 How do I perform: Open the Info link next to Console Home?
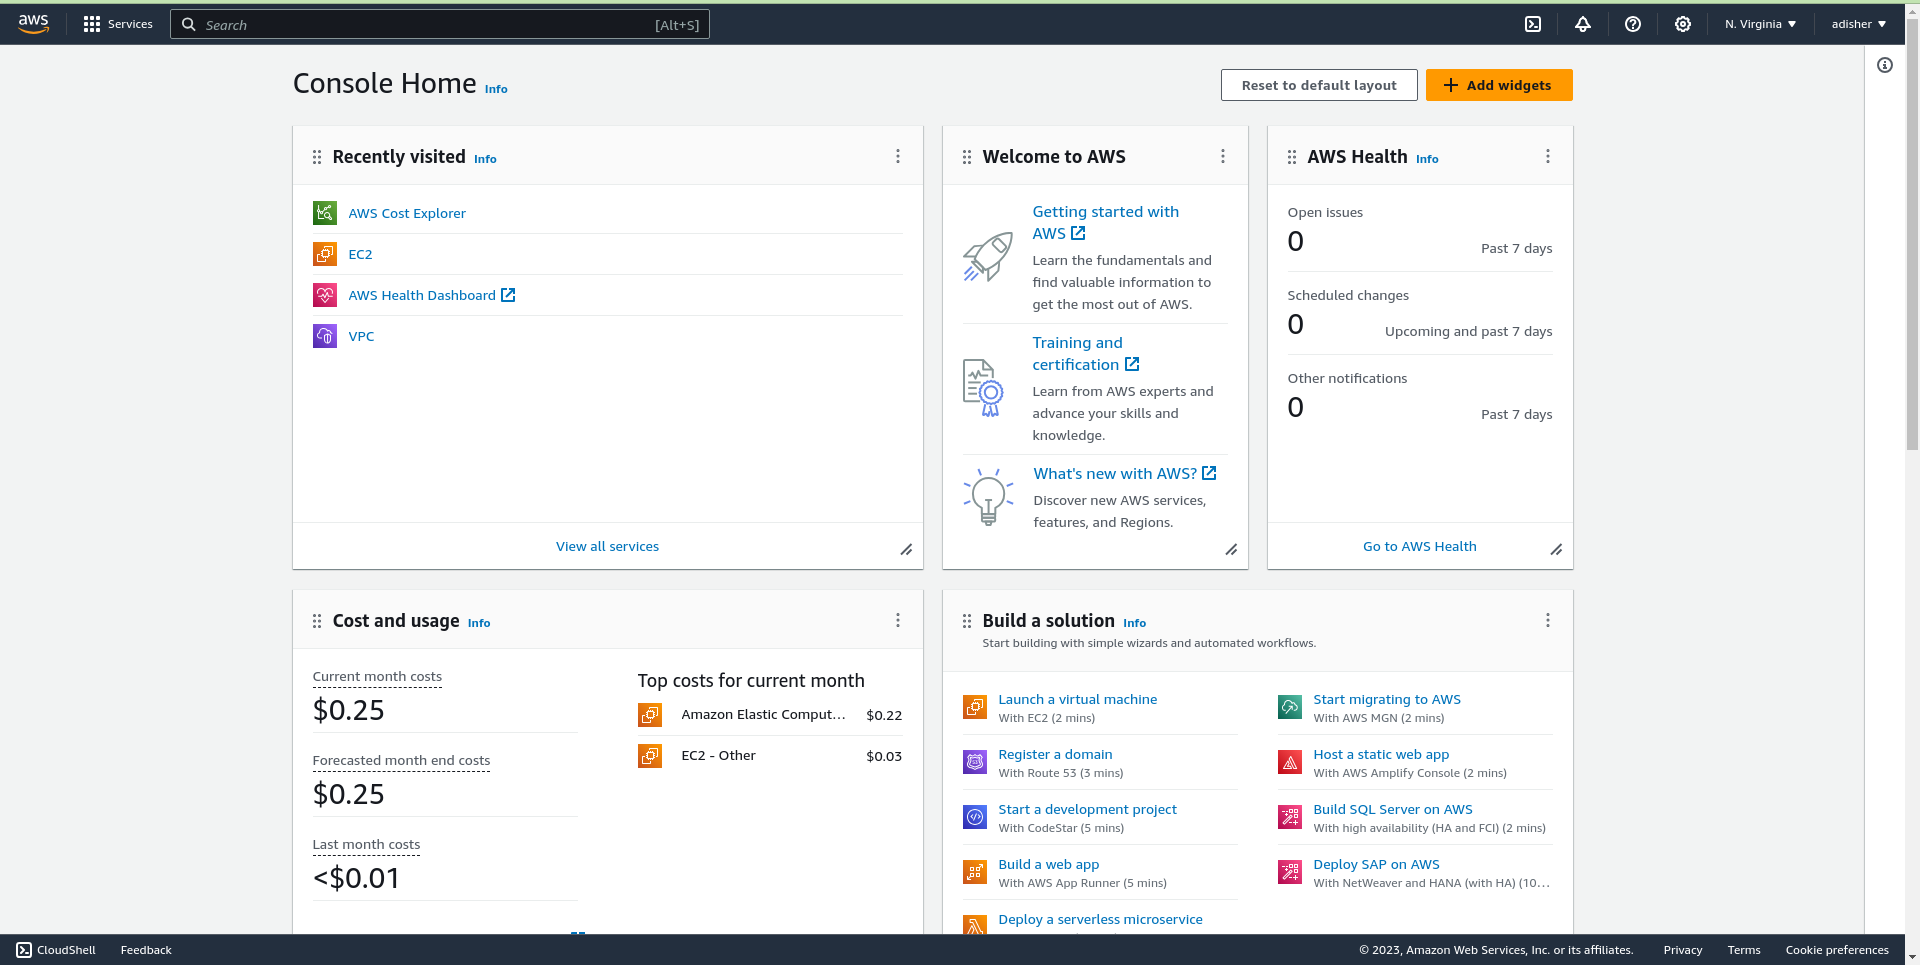pos(496,89)
